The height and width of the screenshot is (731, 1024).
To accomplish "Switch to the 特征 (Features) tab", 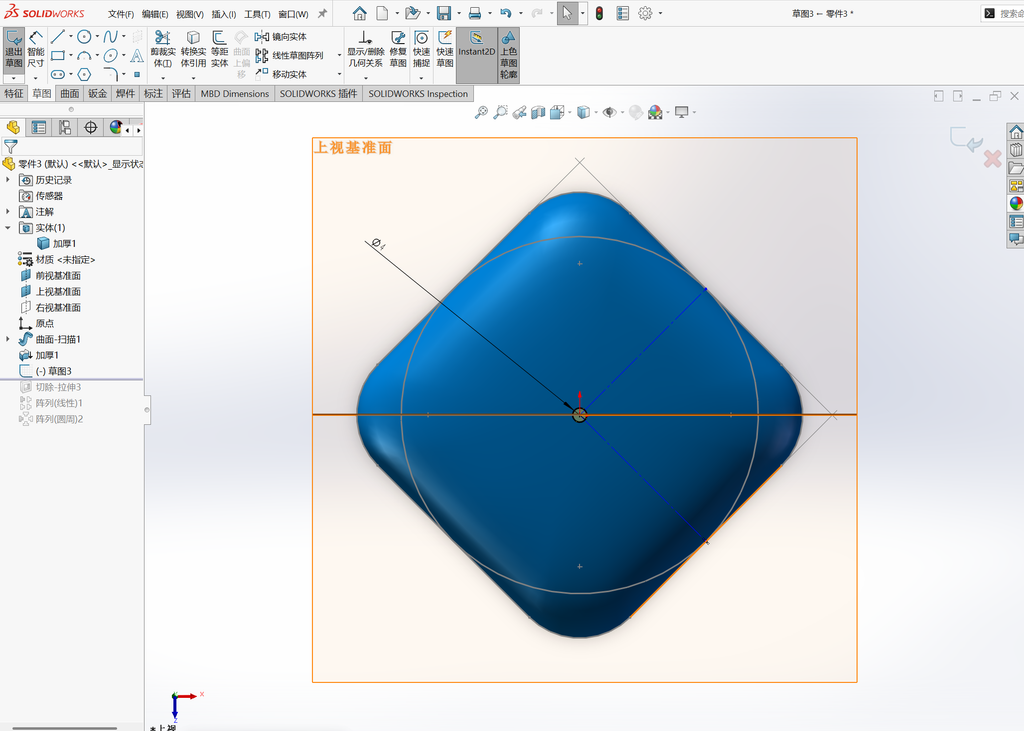I will 14,93.
